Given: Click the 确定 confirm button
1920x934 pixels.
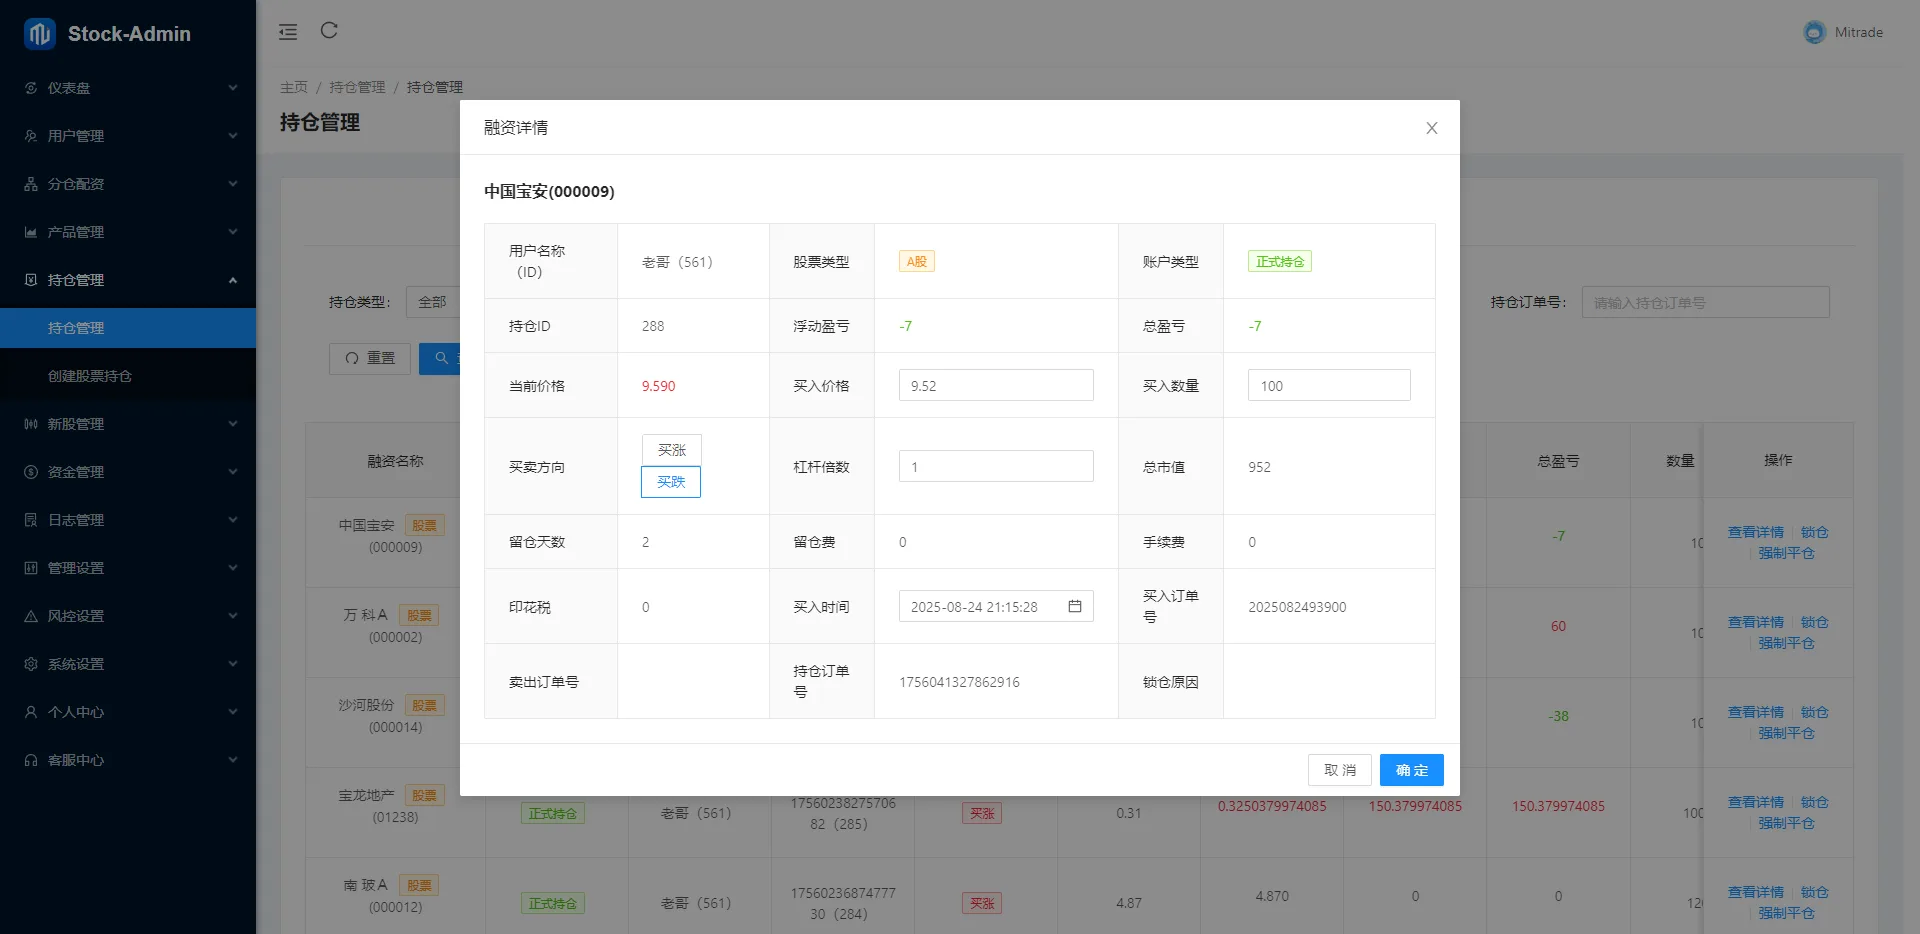Looking at the screenshot, I should coord(1411,770).
